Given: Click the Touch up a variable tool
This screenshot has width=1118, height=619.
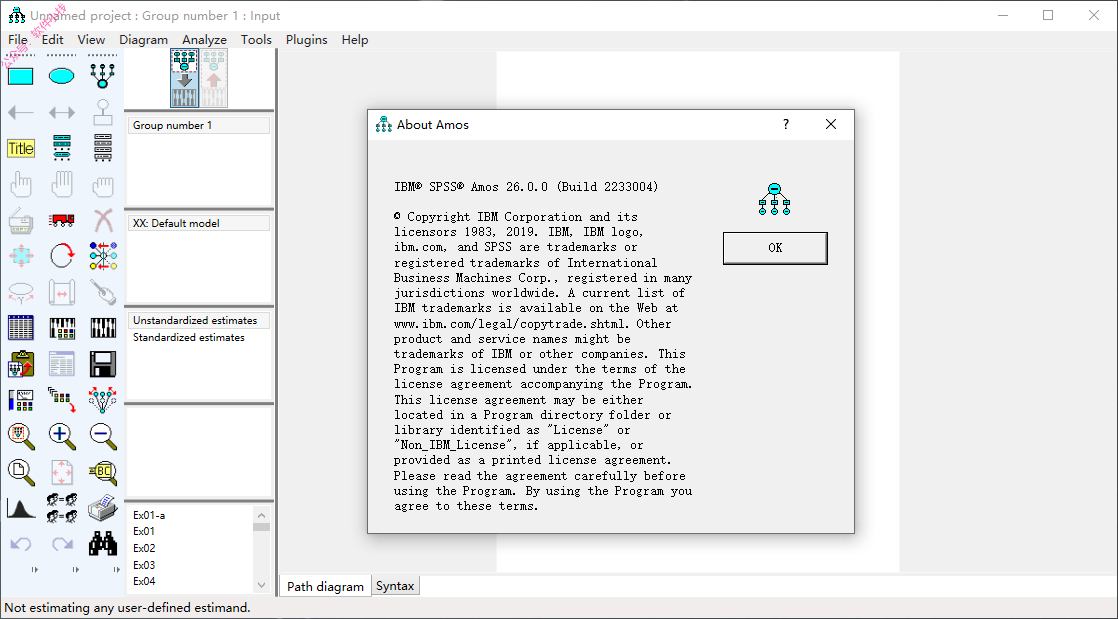Looking at the screenshot, I should 103,292.
